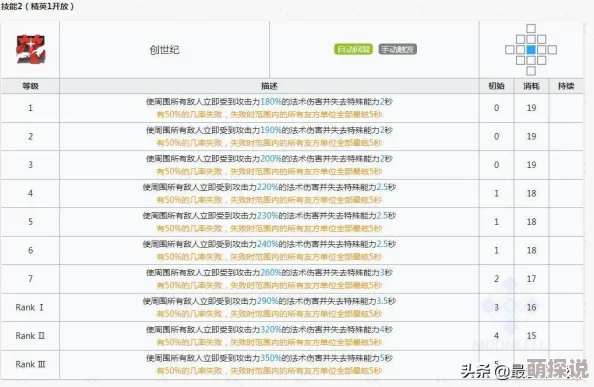Click initial value 2 in level 7 row
This screenshot has height=387, width=594.
(496, 279)
